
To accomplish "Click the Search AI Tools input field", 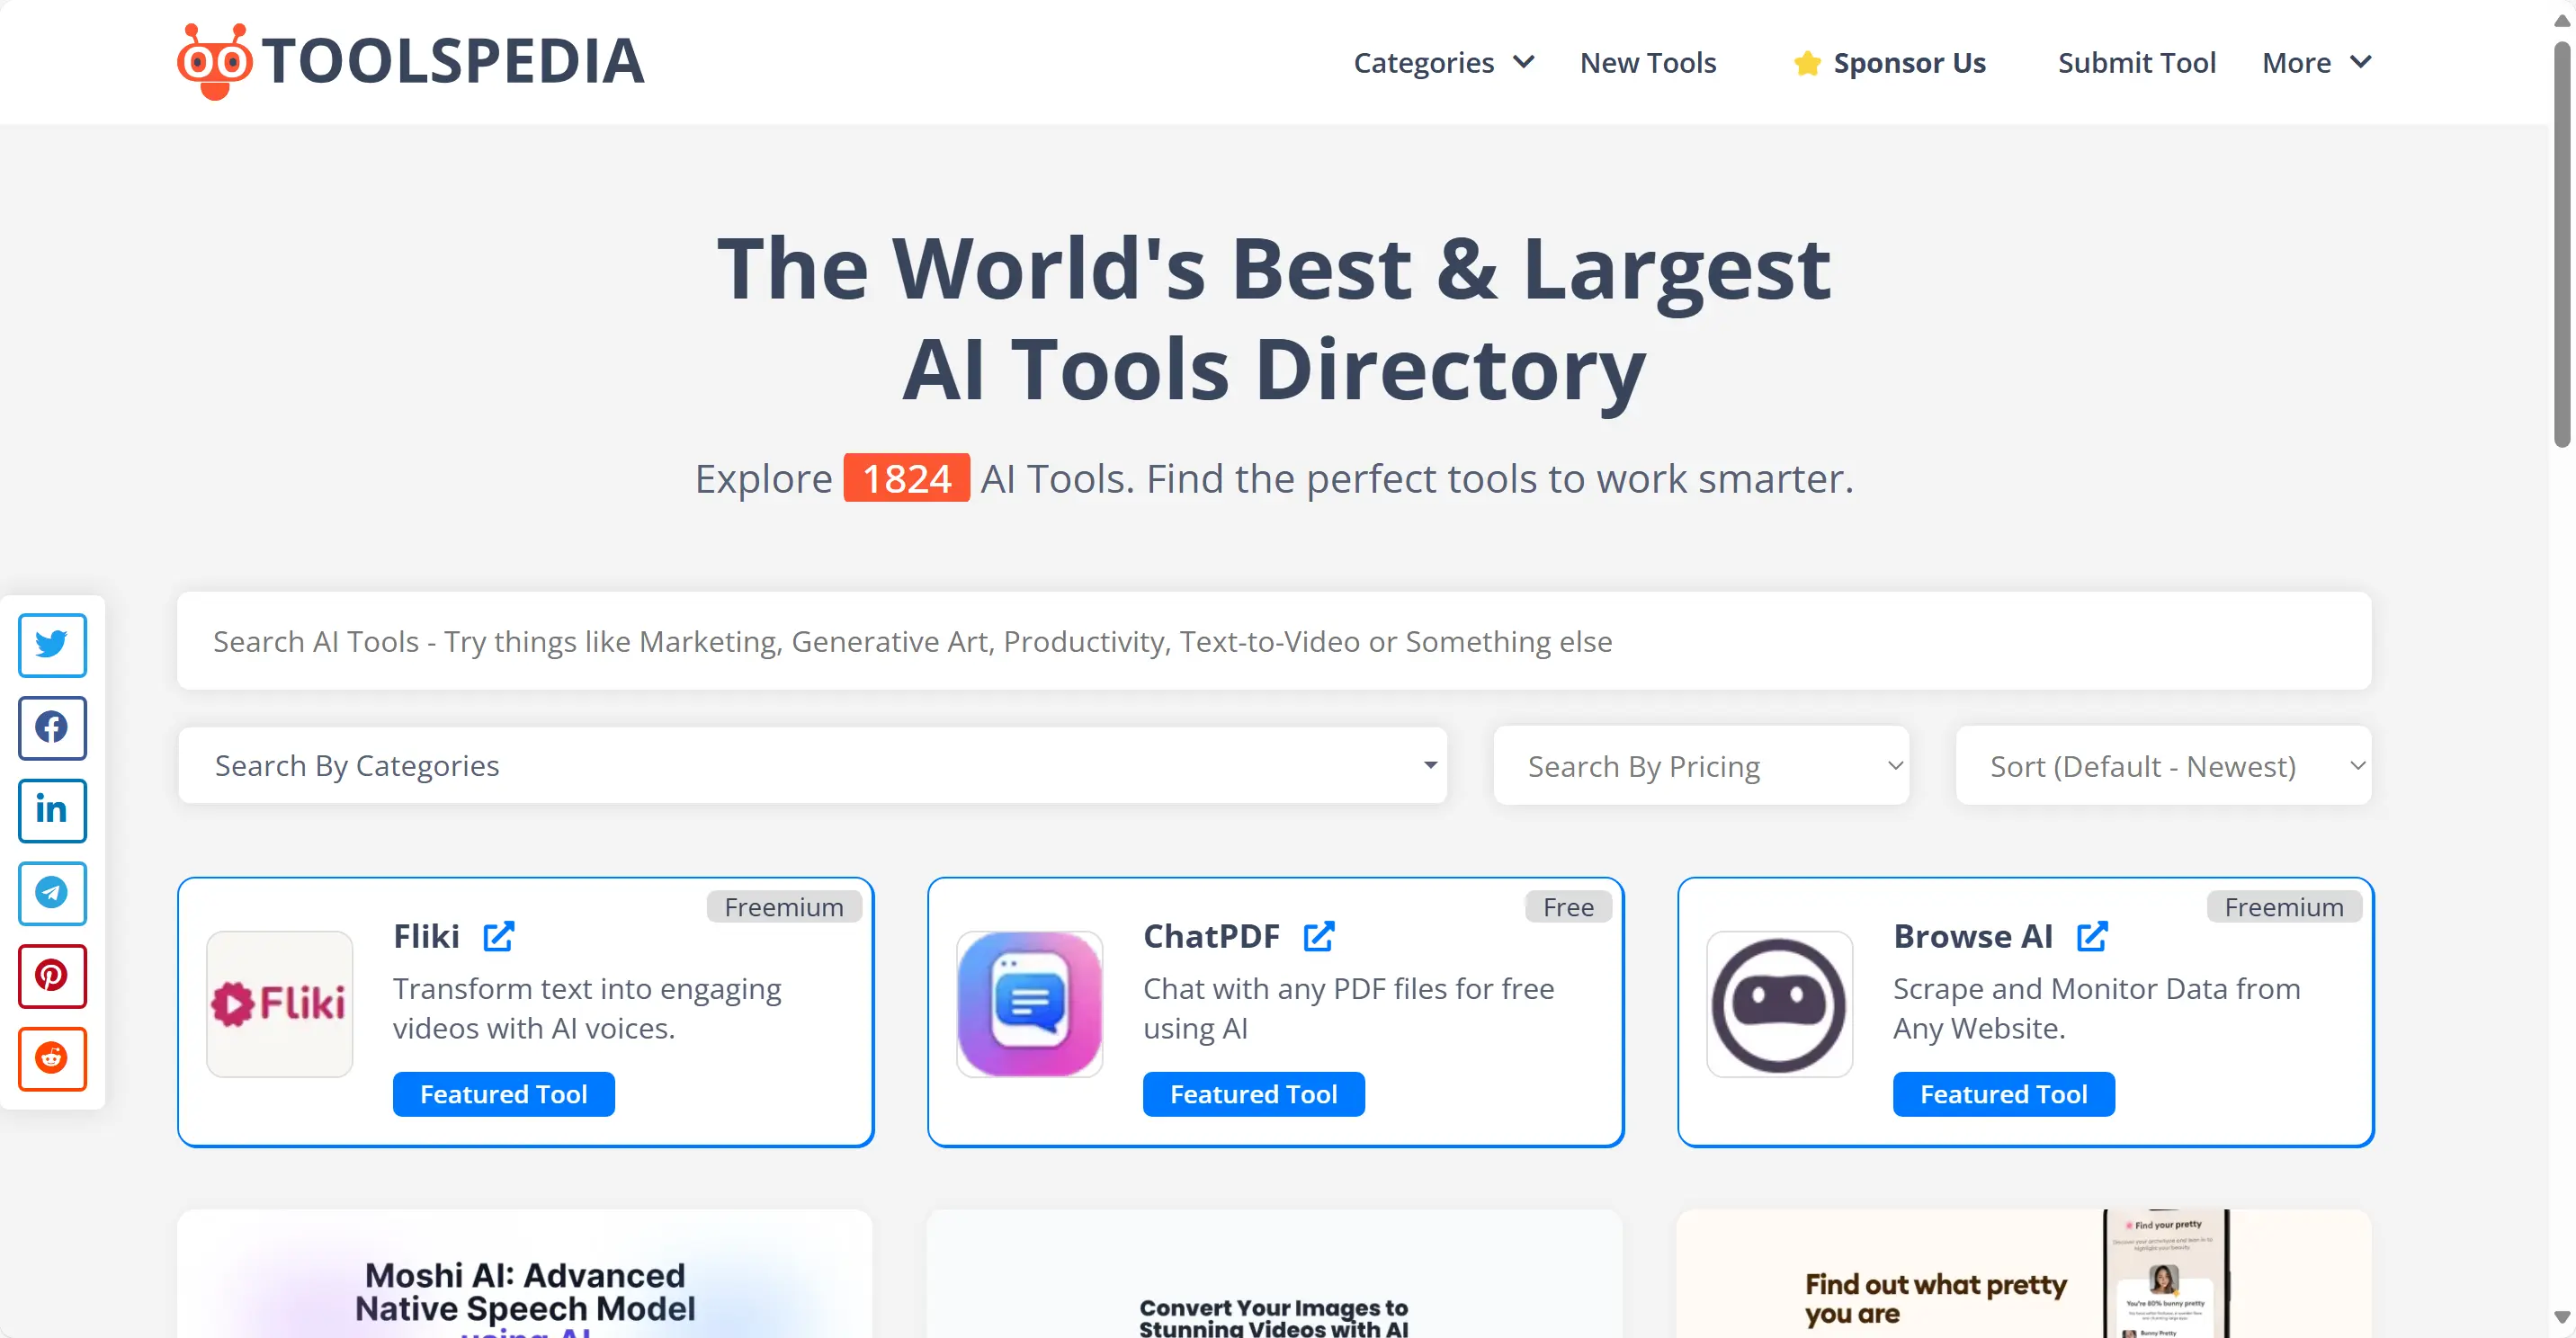I will [1274, 641].
